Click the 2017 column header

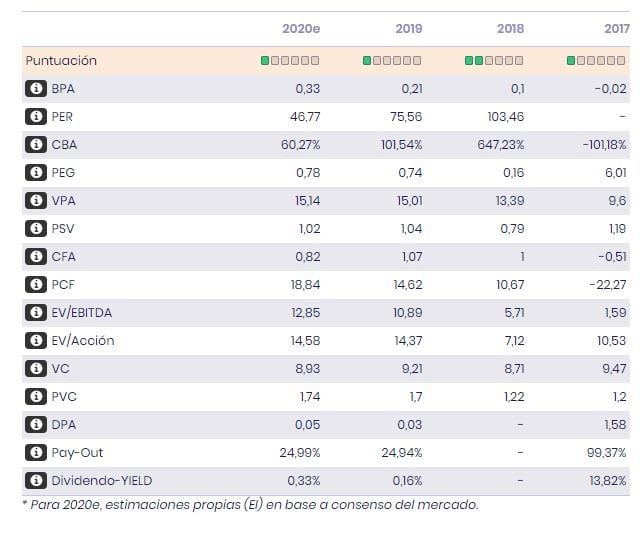pos(616,29)
